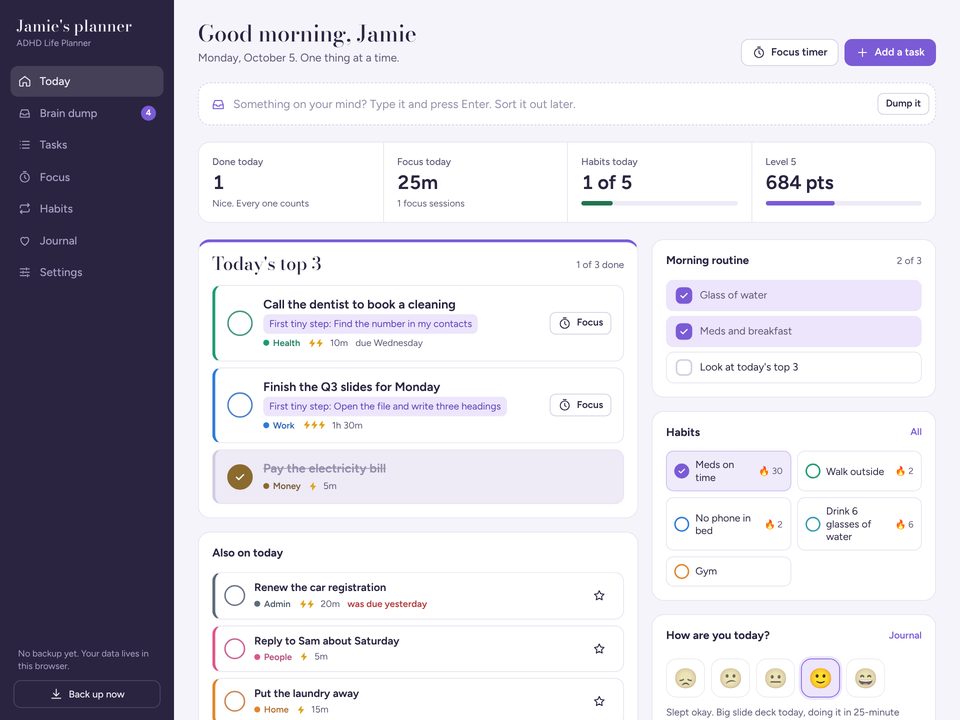Complete the Finish the Q3 slides task
960x720 pixels.
point(240,405)
